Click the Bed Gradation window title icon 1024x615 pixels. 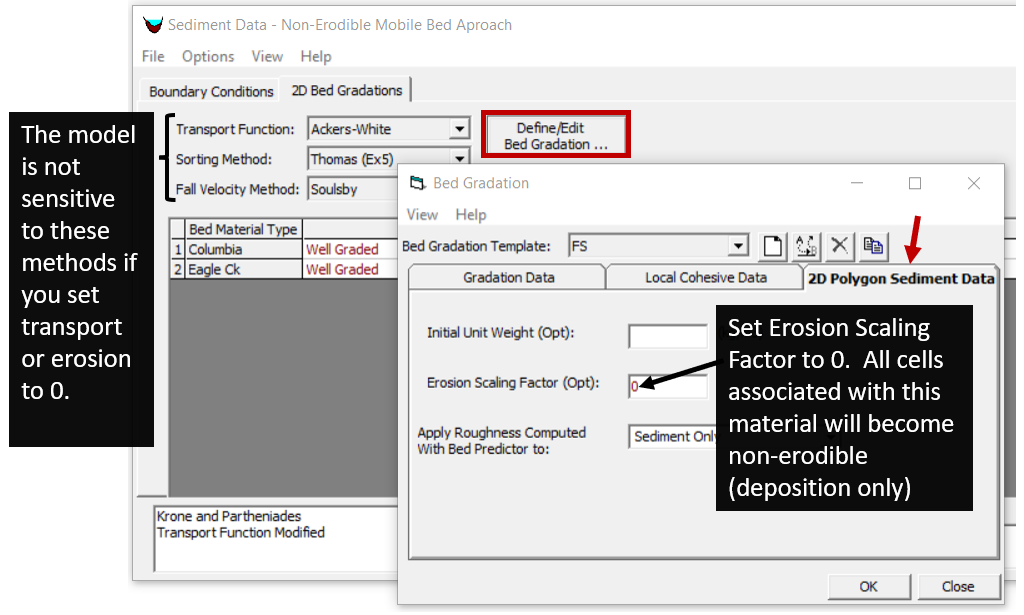click(418, 183)
